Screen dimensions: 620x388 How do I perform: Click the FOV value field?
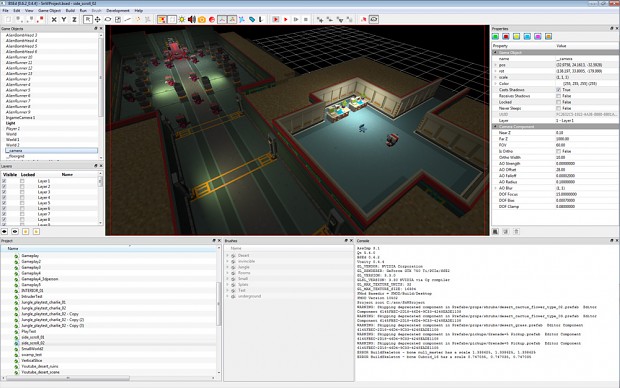pyautogui.click(x=587, y=145)
